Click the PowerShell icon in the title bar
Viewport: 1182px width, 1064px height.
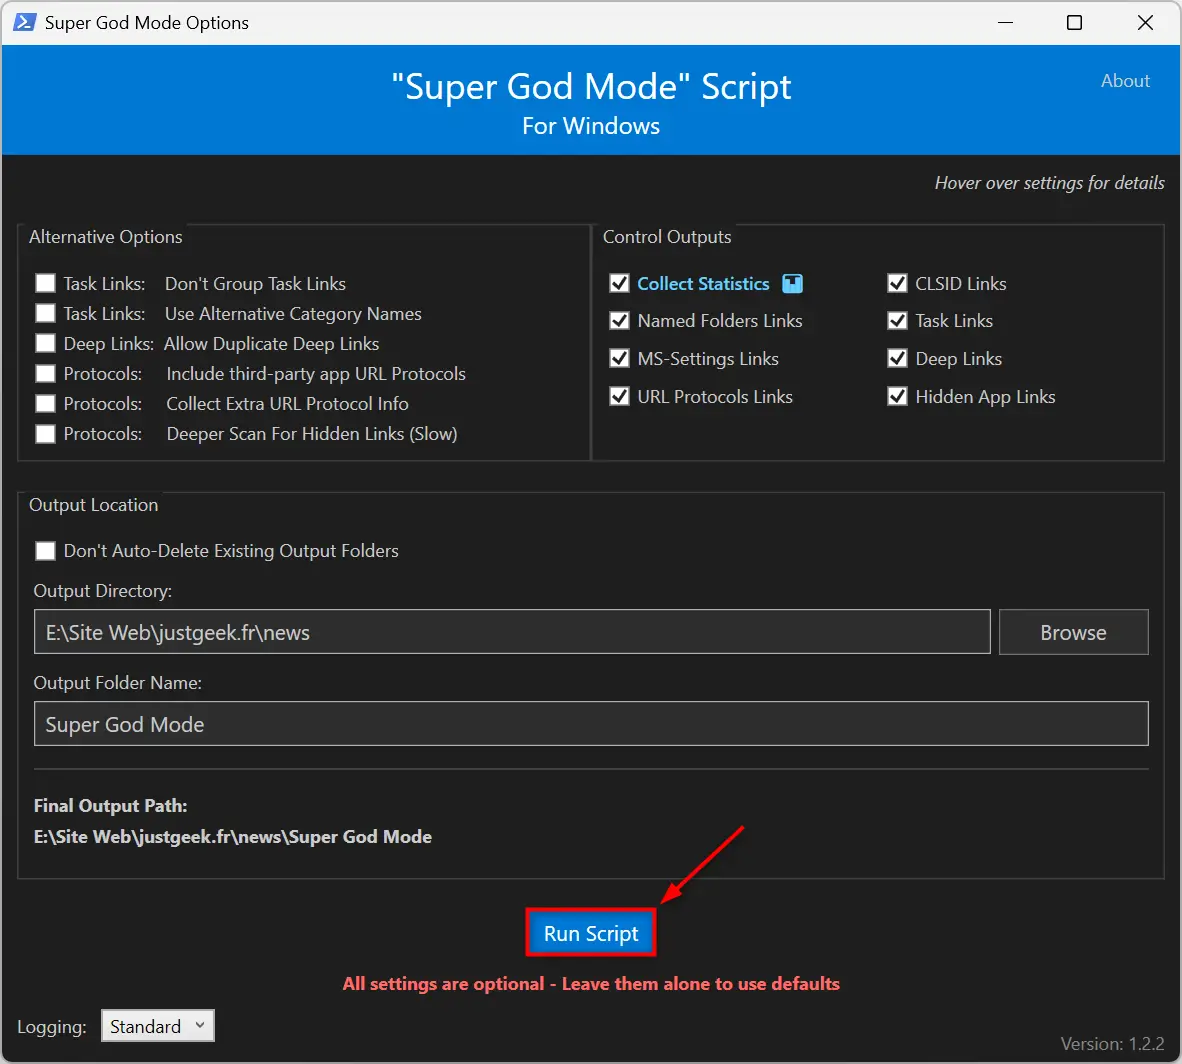click(x=24, y=23)
